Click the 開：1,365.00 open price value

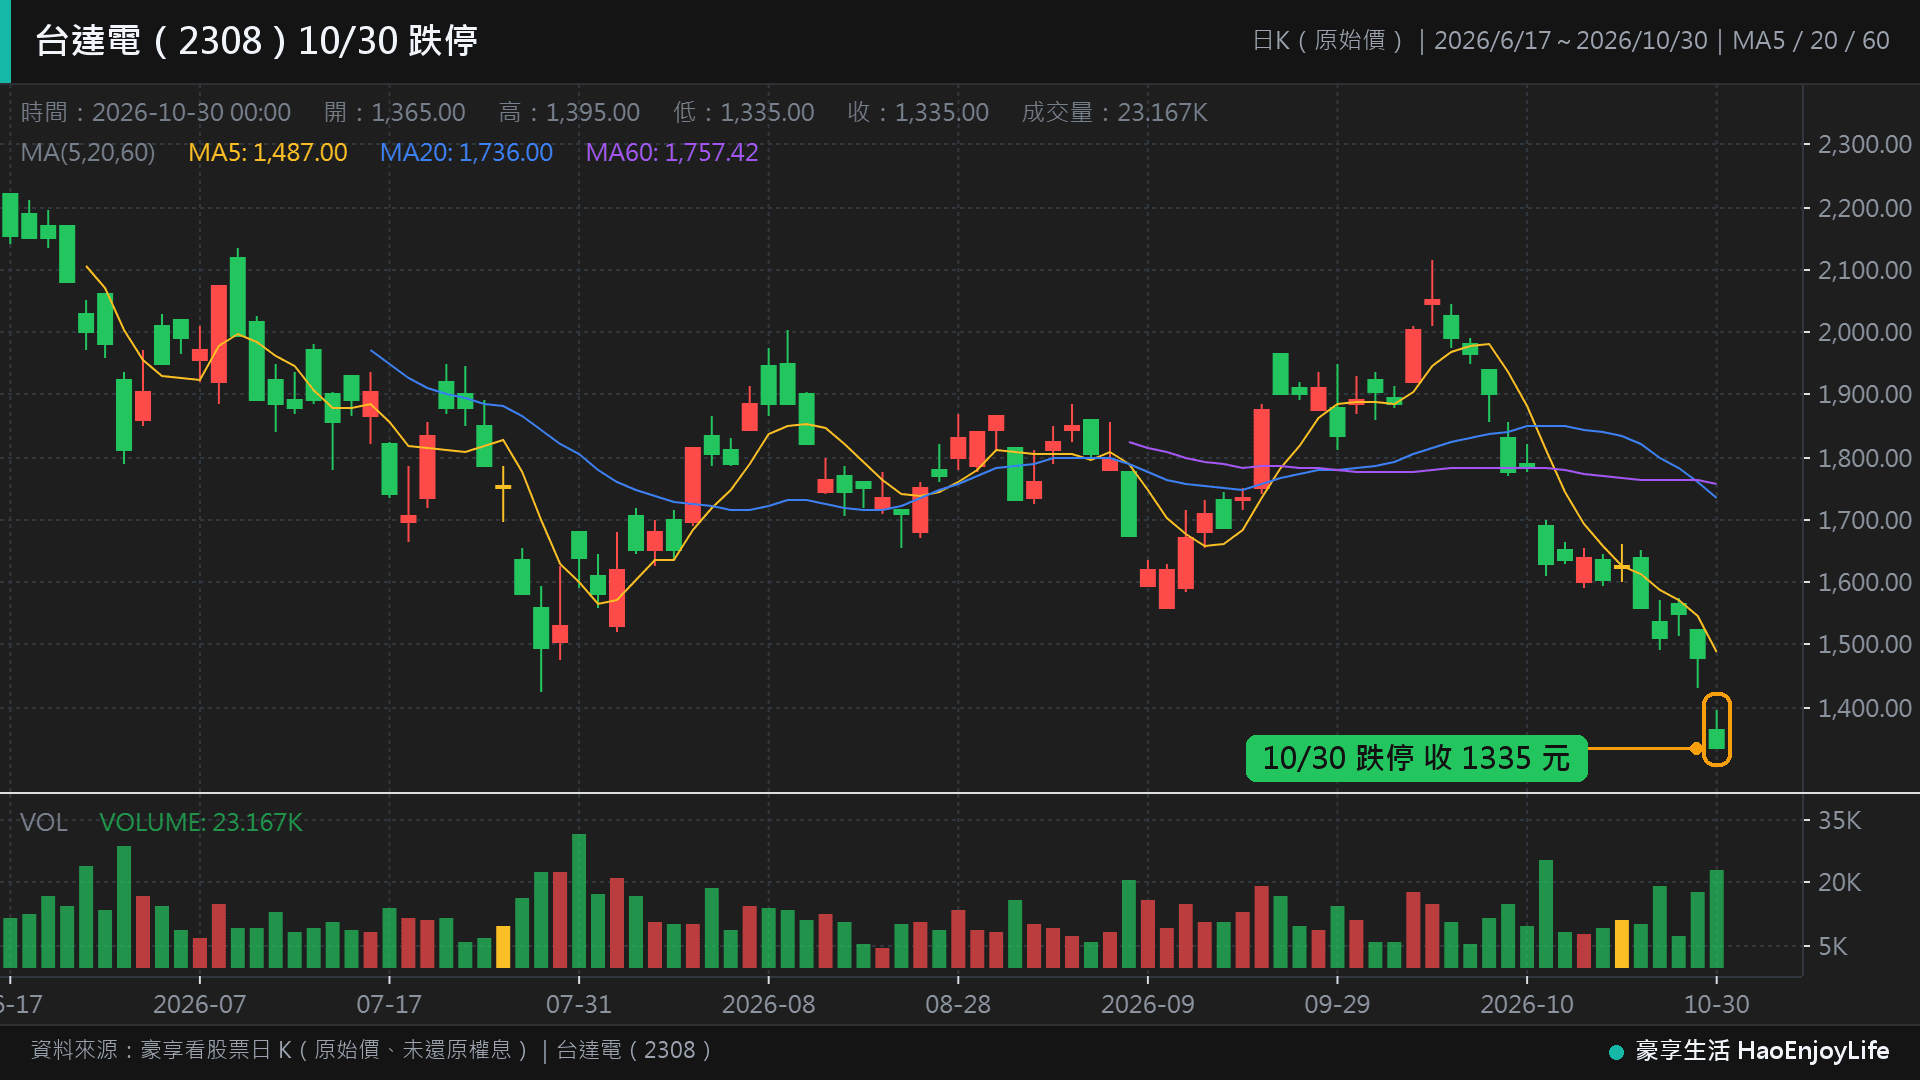(x=395, y=112)
